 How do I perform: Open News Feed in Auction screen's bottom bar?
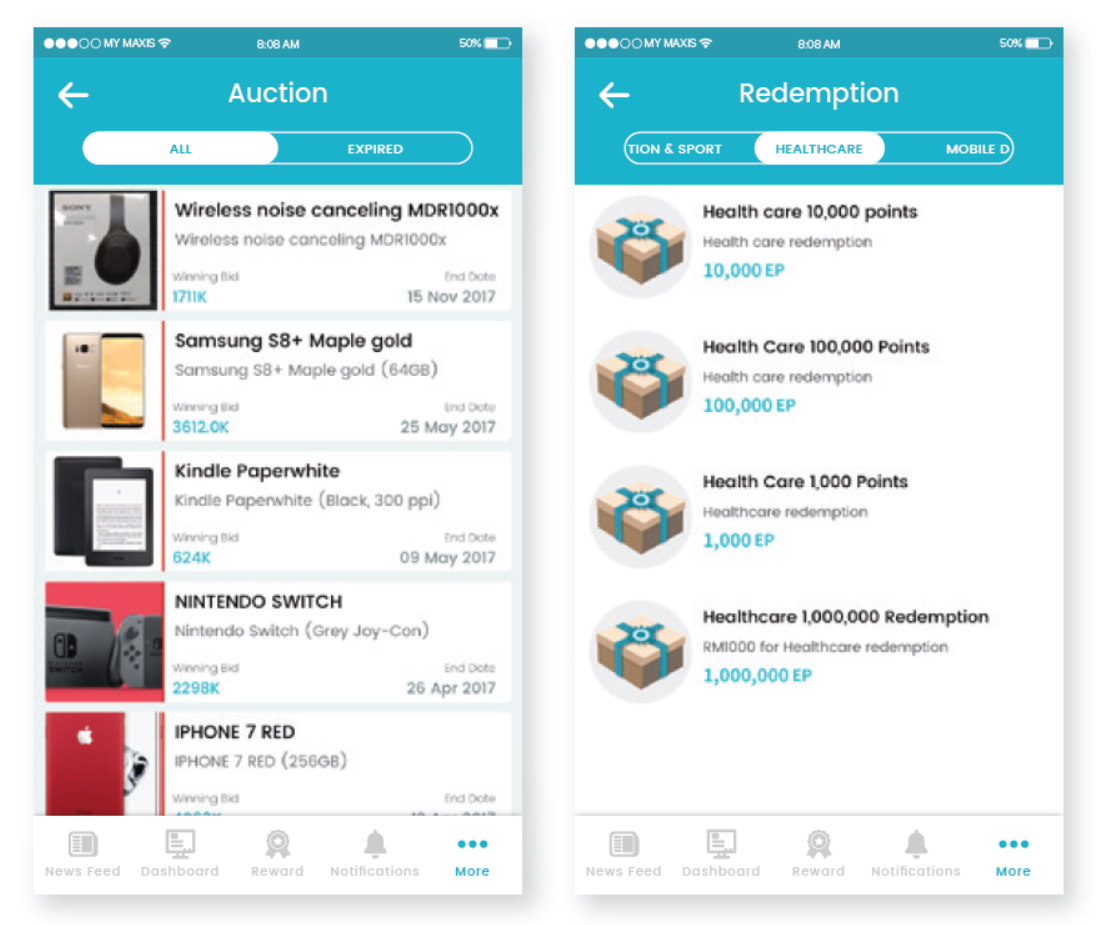pos(83,854)
